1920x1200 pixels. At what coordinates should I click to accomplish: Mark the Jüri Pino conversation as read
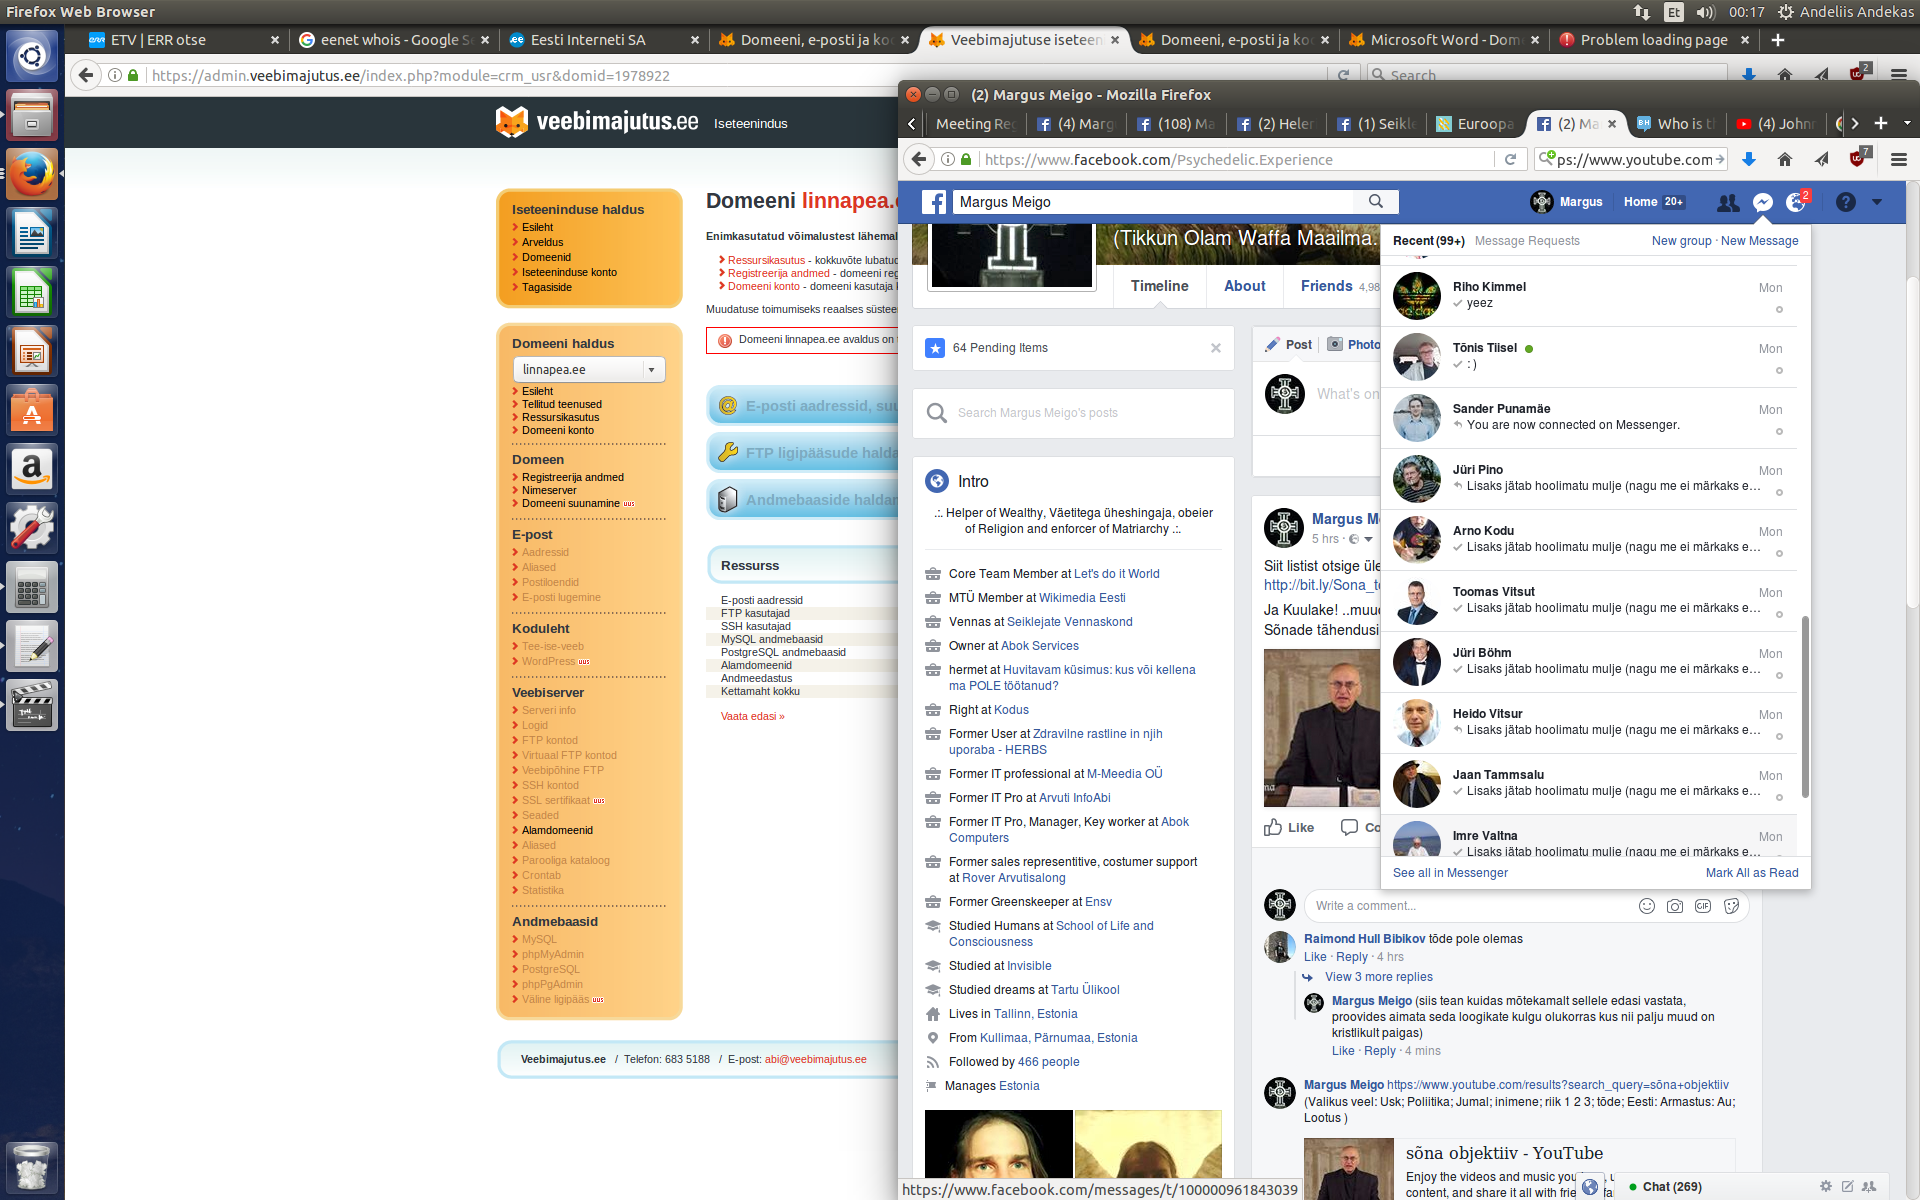click(1779, 493)
